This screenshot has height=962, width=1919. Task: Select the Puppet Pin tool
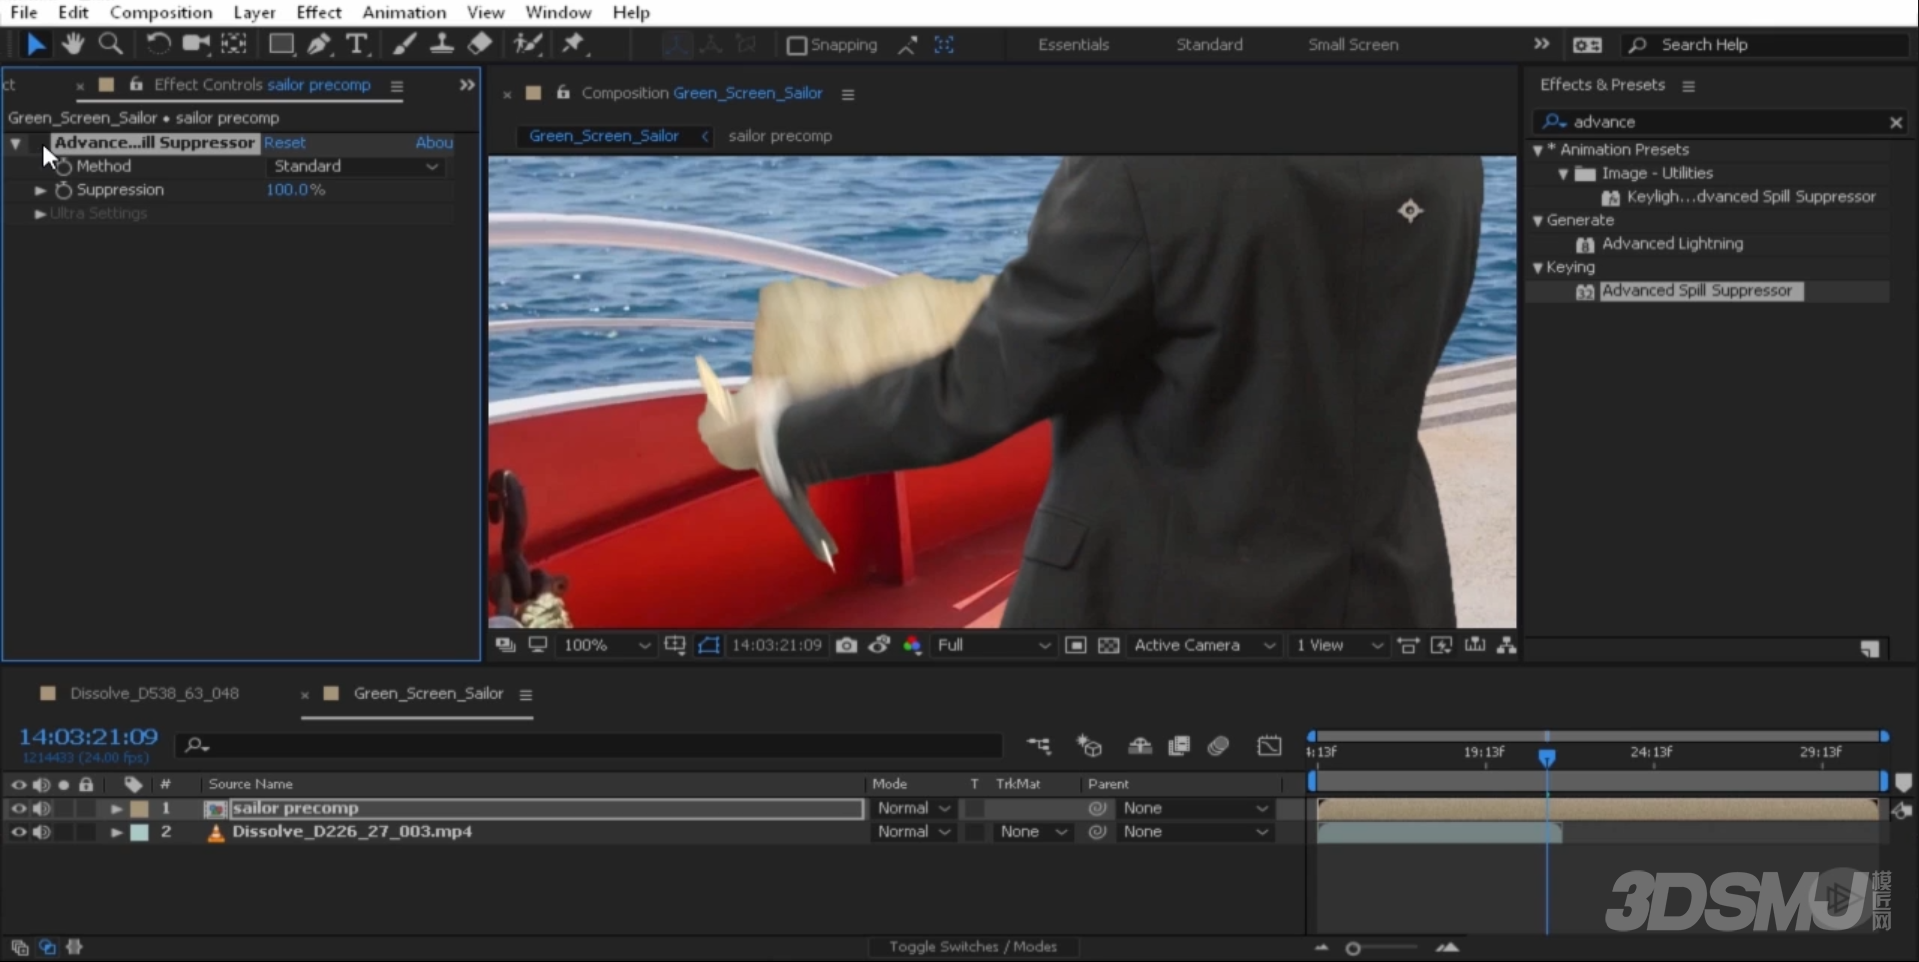573,44
